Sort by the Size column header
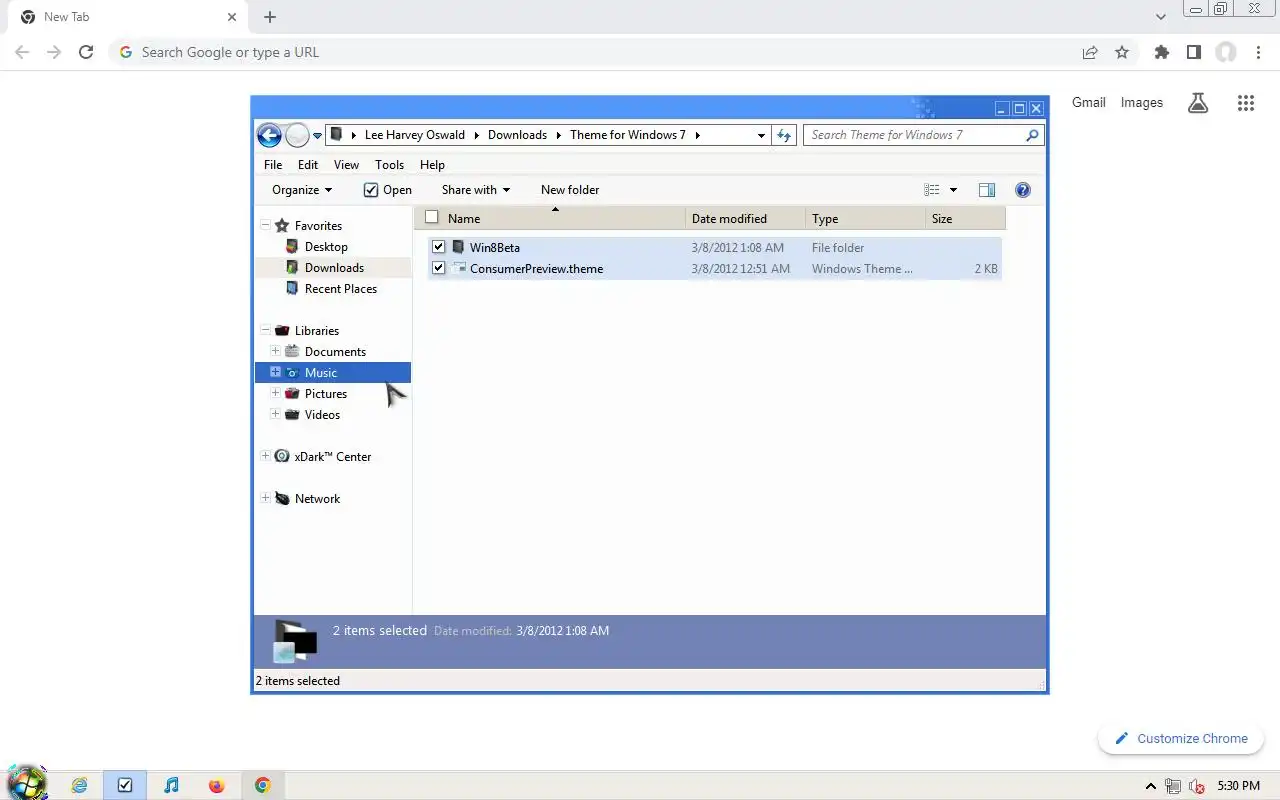Viewport: 1280px width, 800px height. [x=966, y=218]
